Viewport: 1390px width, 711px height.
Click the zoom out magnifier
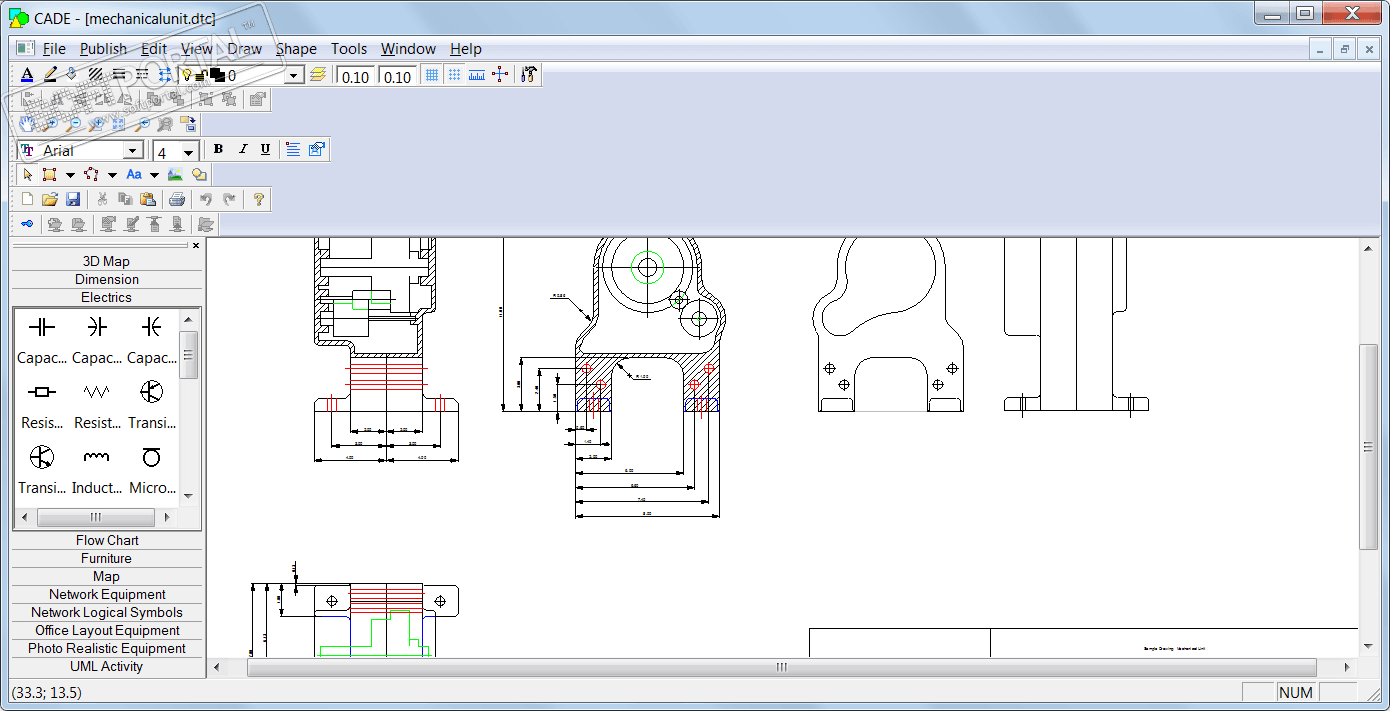pos(73,124)
